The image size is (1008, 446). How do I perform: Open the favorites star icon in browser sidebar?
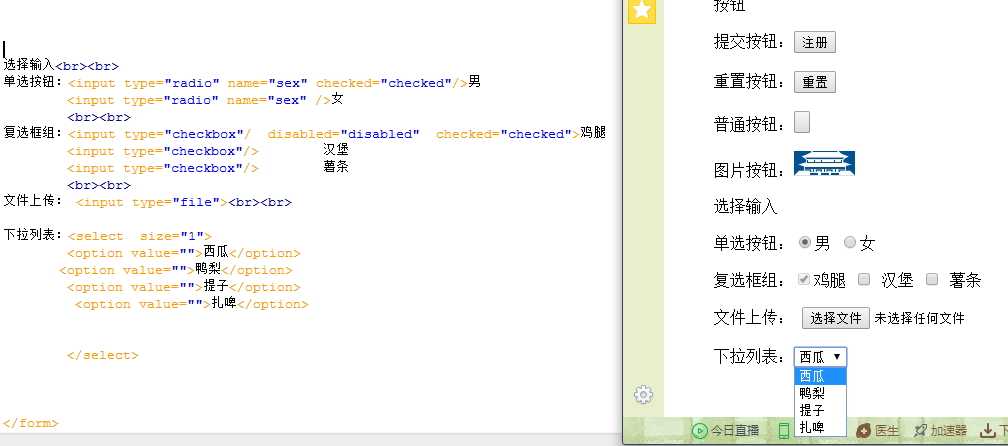(642, 10)
